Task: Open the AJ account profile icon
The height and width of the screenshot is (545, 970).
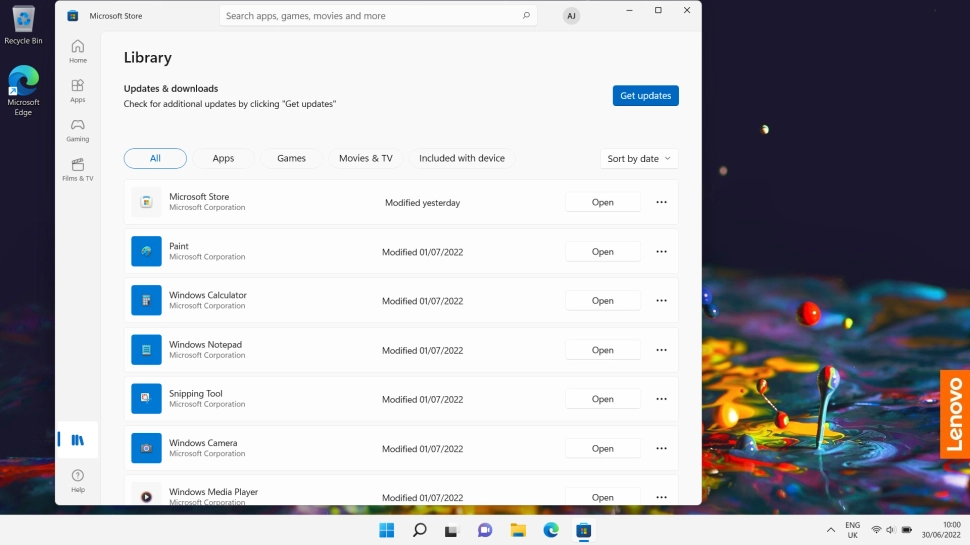Action: pos(572,16)
